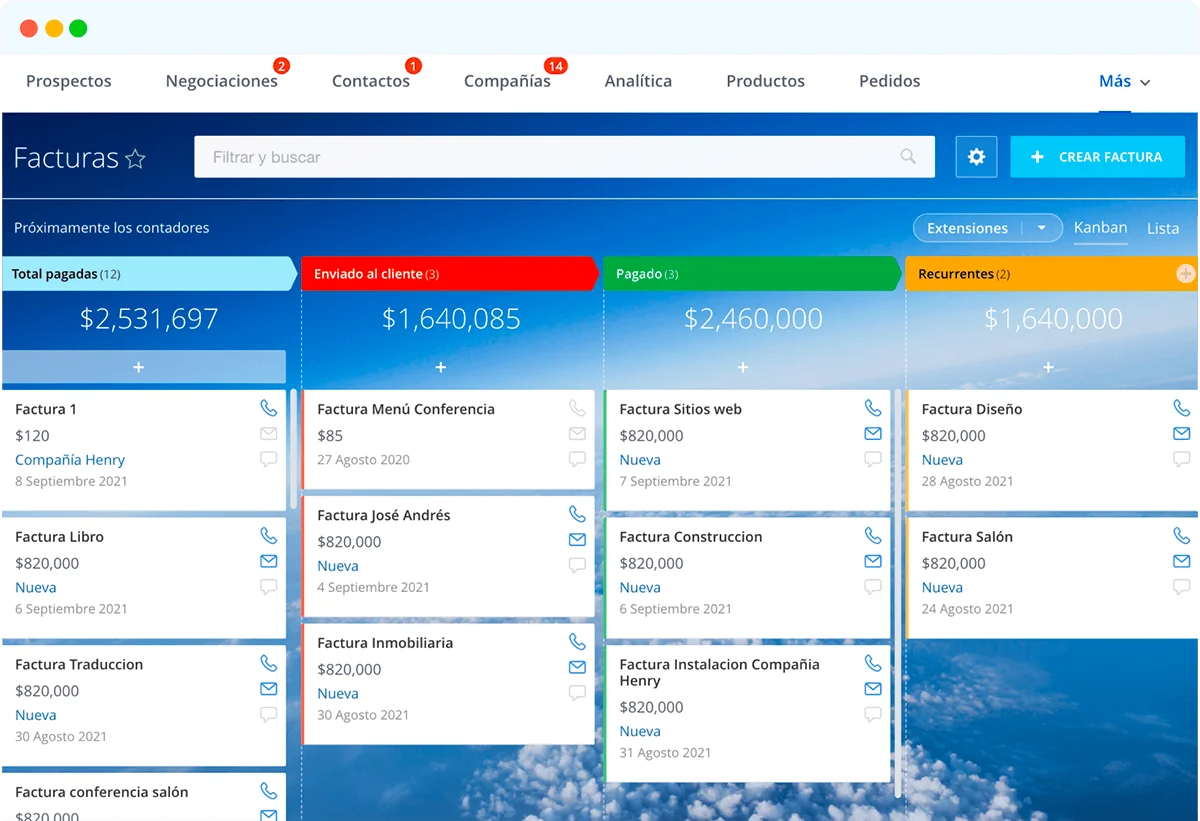Click the email icon on Factura Libro

pyautogui.click(x=268, y=562)
